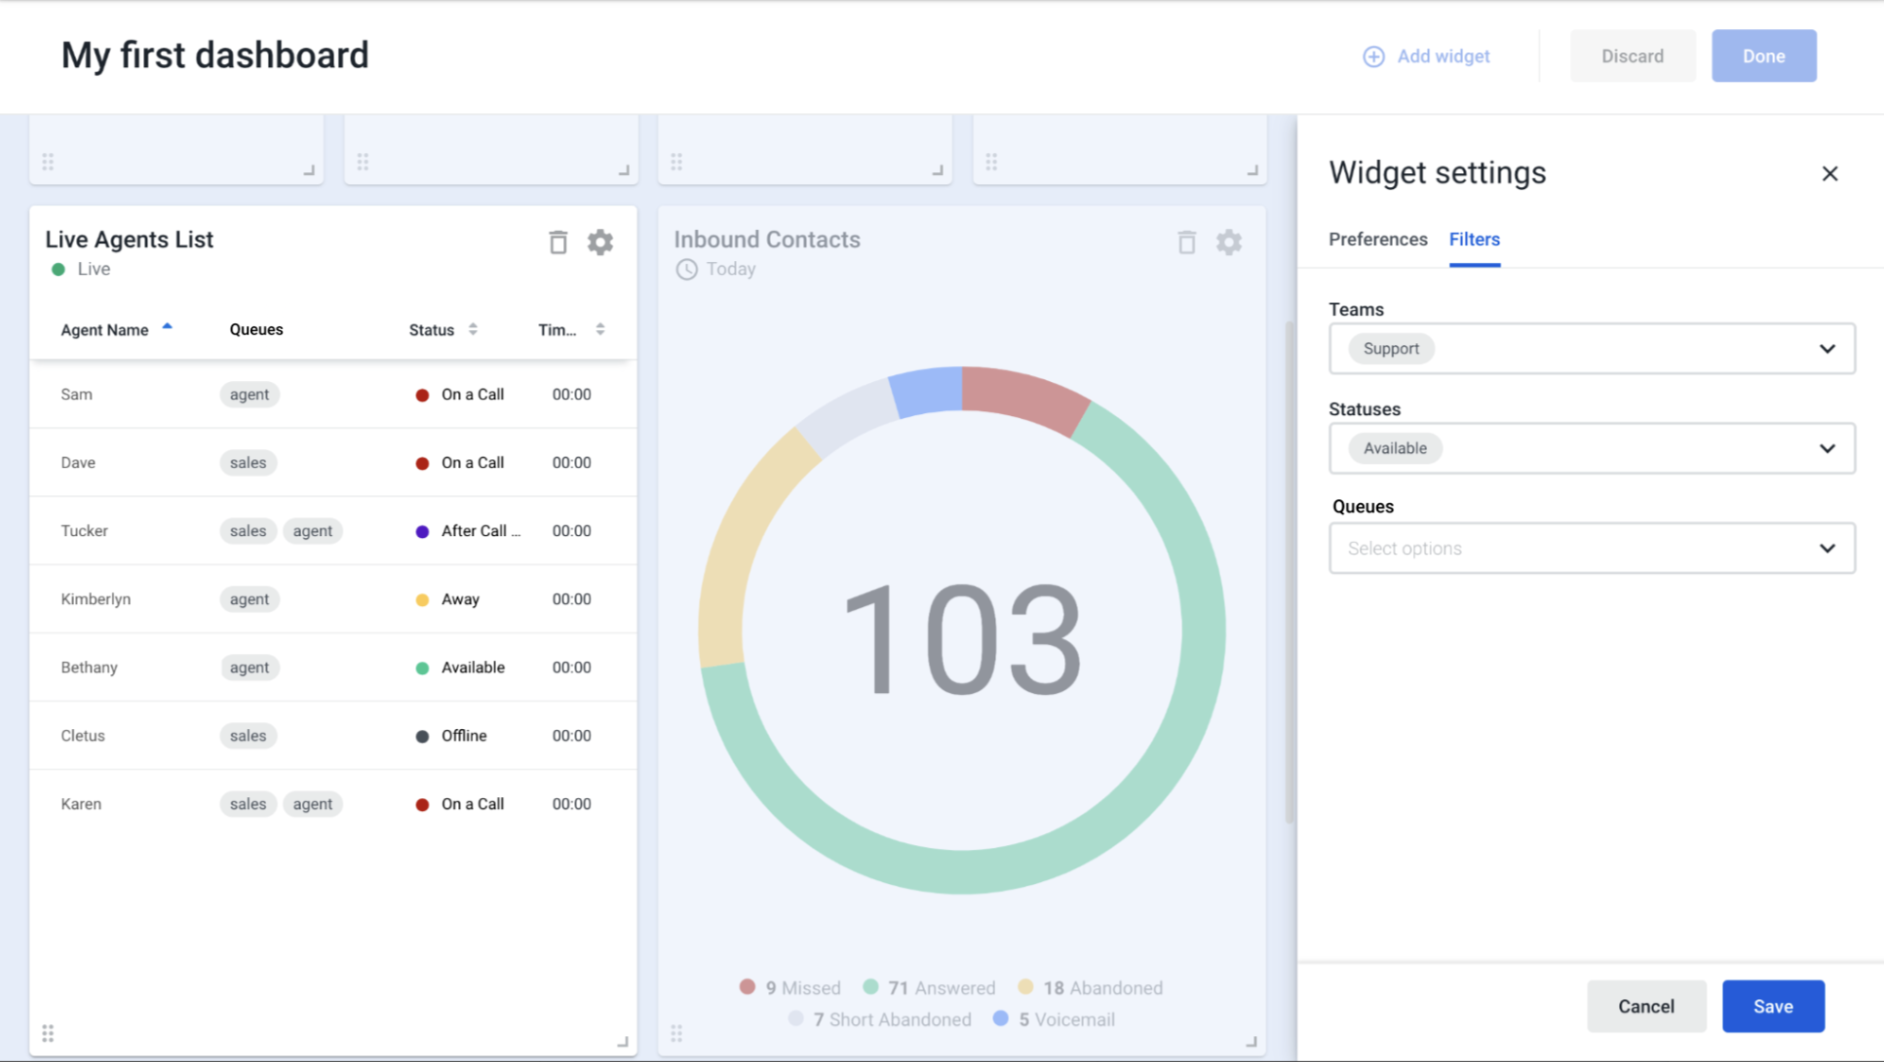Switch to the Filters tab
This screenshot has width=1884, height=1062.
click(x=1474, y=239)
